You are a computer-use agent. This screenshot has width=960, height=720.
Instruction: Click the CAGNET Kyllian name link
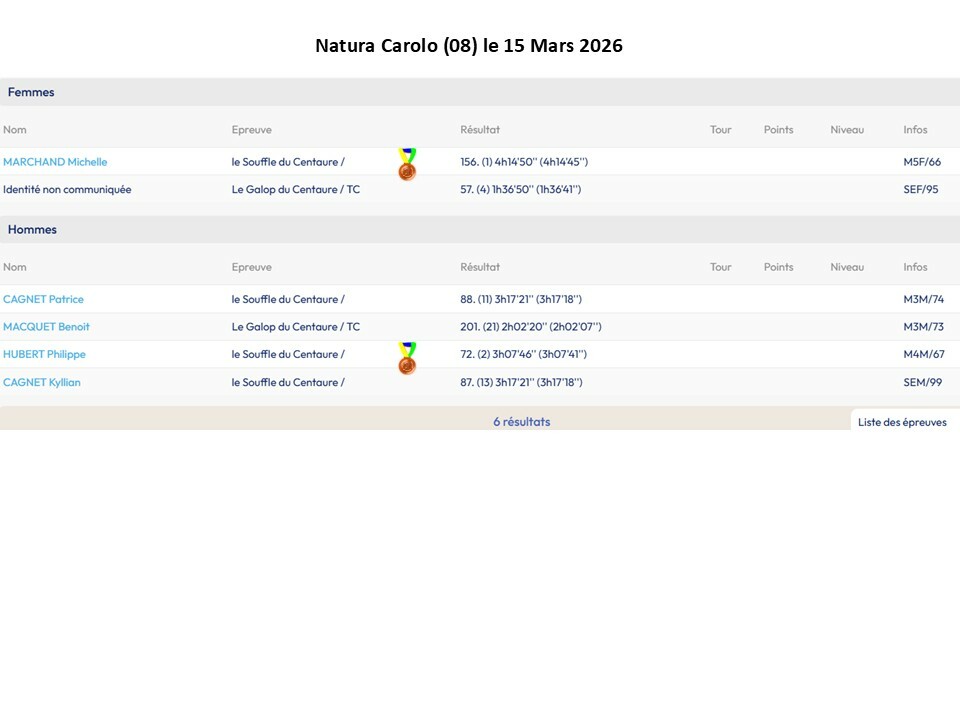click(42, 382)
